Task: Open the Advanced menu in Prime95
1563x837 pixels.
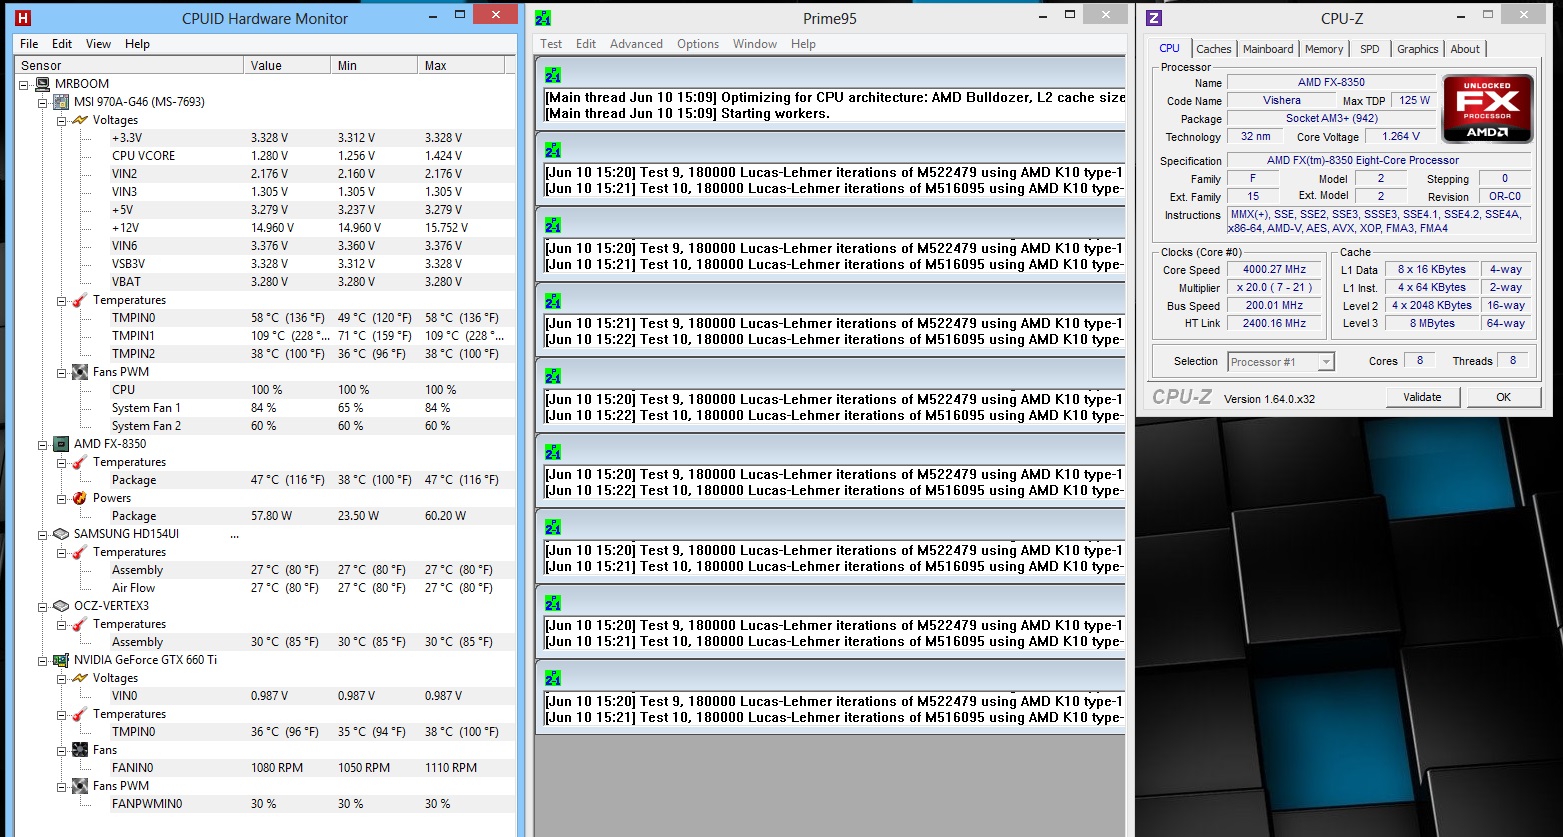Action: coord(636,44)
